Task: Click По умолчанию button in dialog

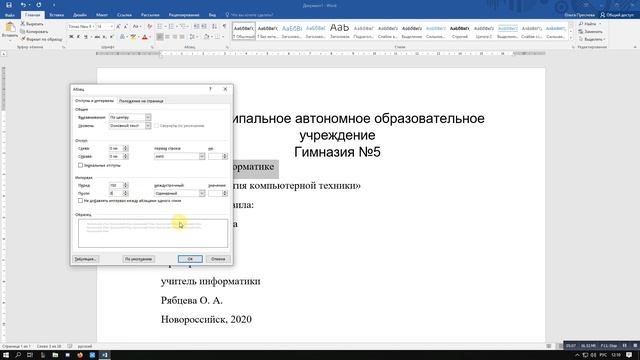Action: (x=138, y=259)
